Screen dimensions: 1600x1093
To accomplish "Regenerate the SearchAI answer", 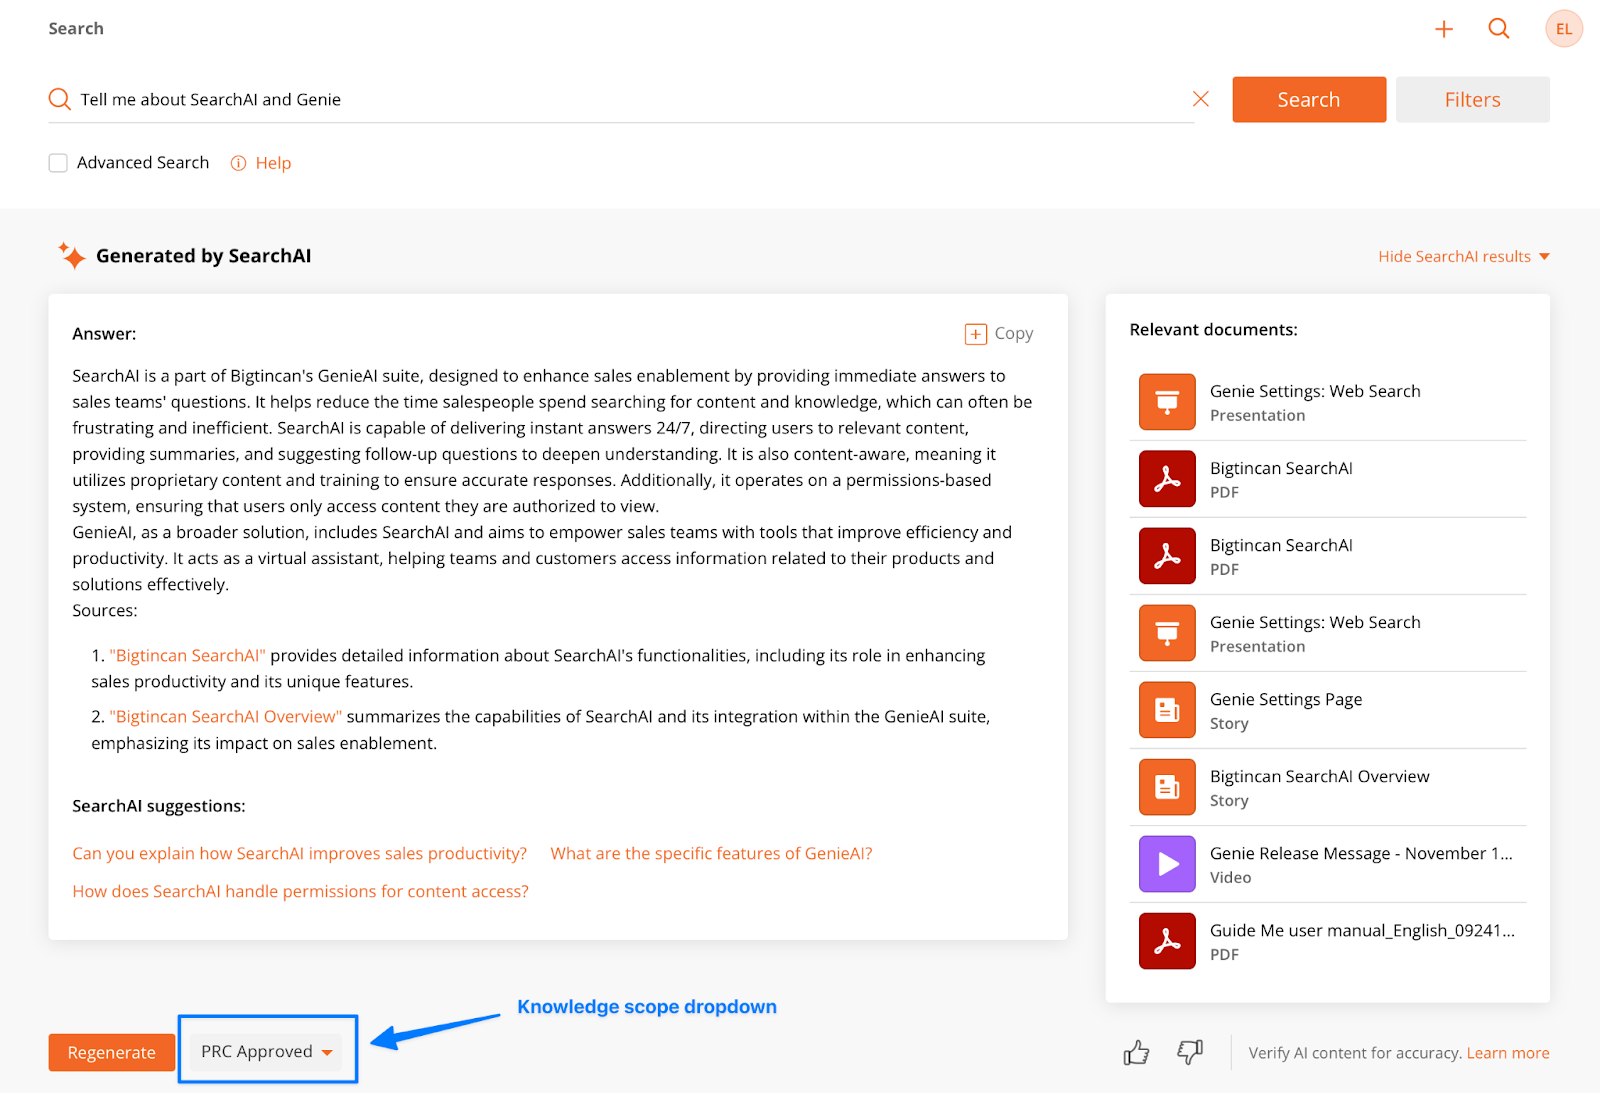I will click(112, 1052).
